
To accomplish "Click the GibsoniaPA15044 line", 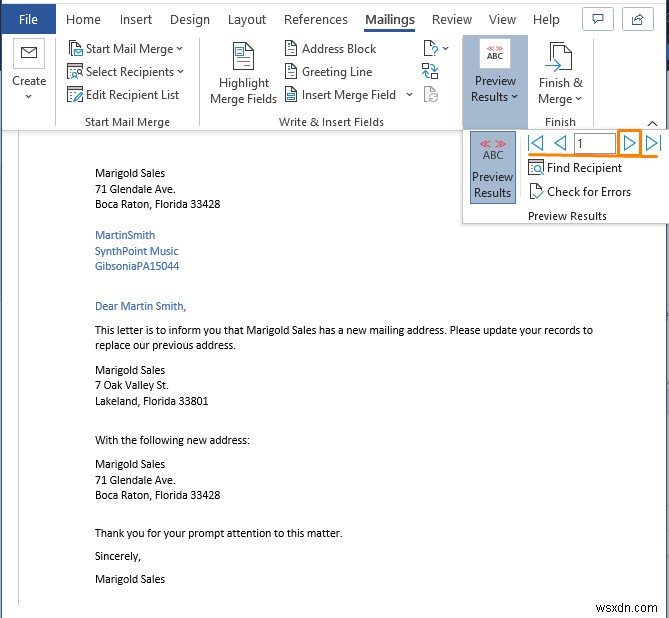I will tap(137, 266).
